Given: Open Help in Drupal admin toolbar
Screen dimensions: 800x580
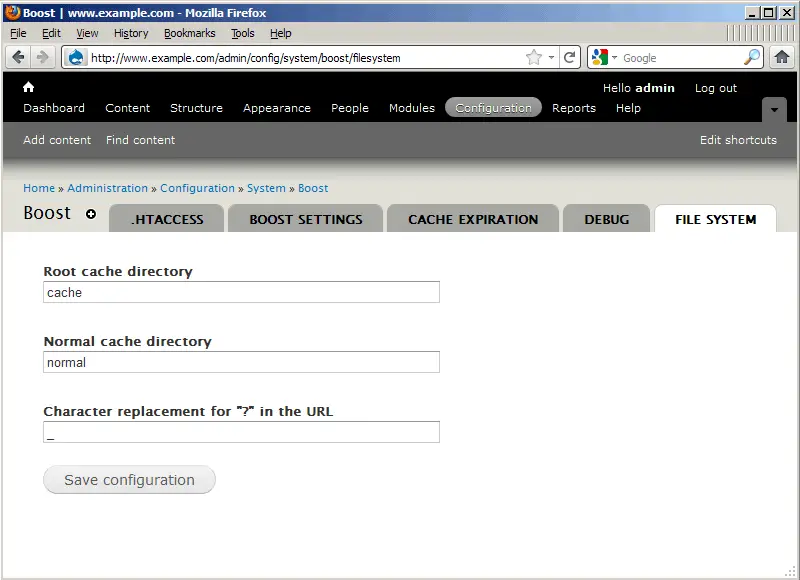Looking at the screenshot, I should point(628,108).
